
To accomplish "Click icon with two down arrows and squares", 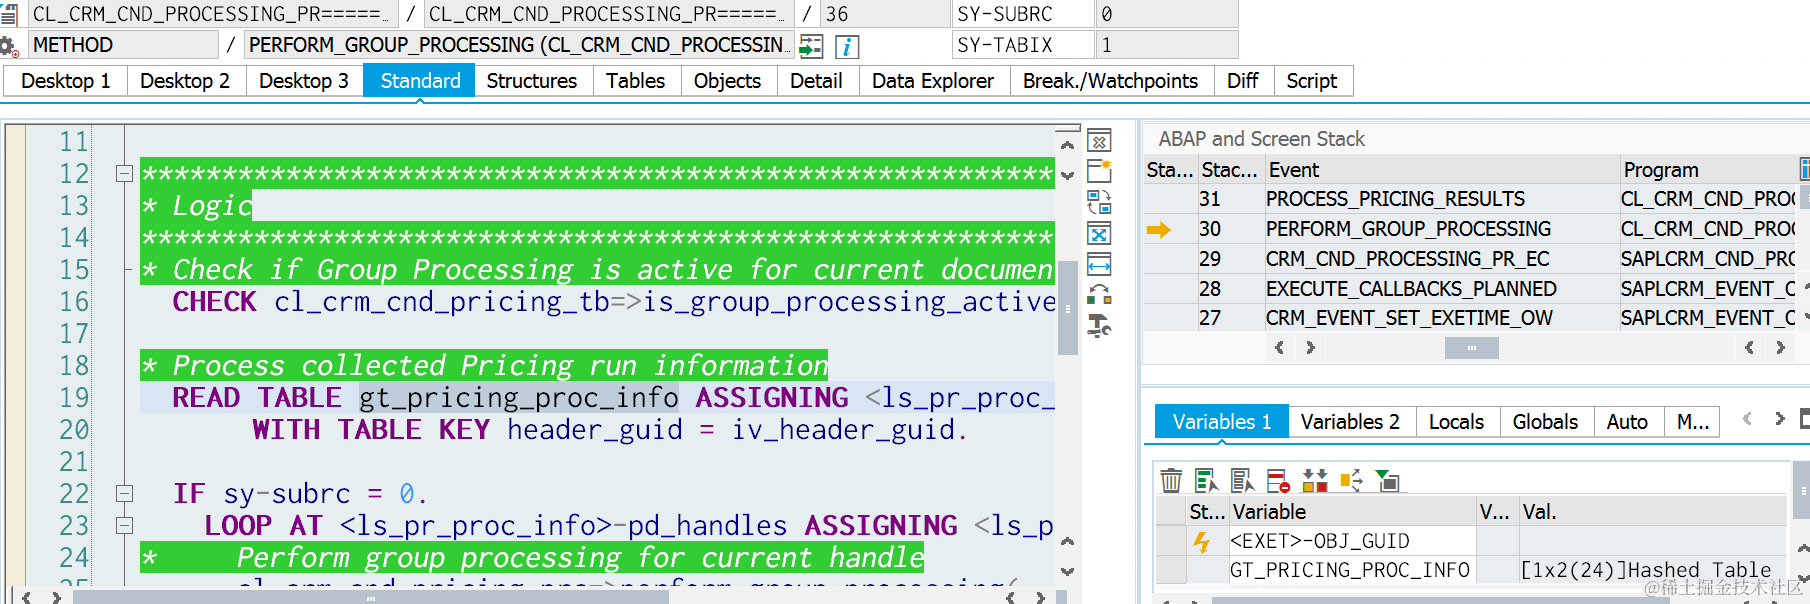I will [x=1315, y=481].
